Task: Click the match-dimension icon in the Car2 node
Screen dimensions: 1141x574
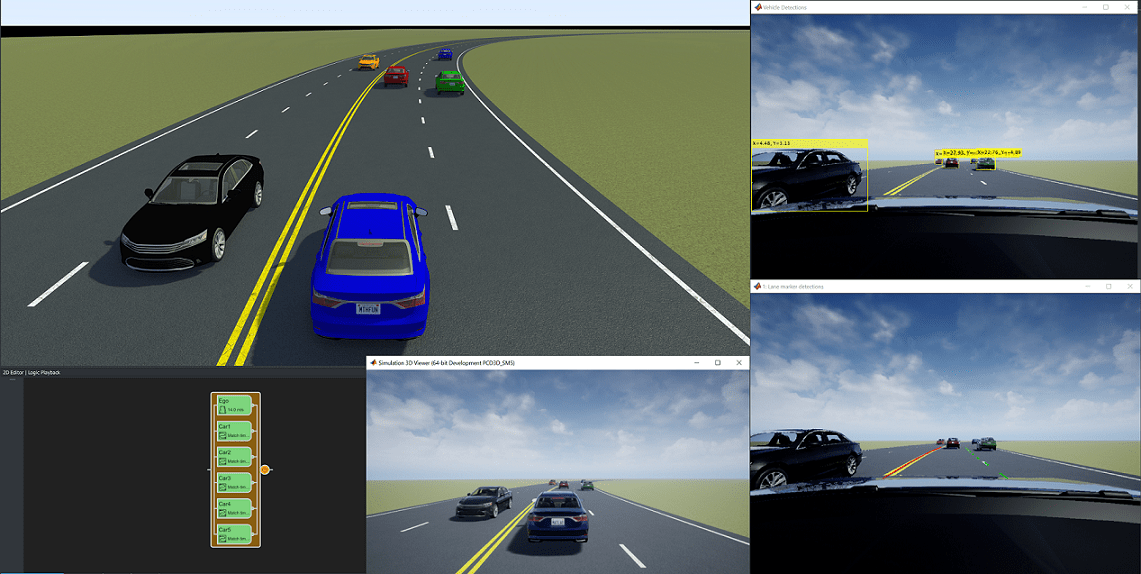Action: [x=223, y=461]
